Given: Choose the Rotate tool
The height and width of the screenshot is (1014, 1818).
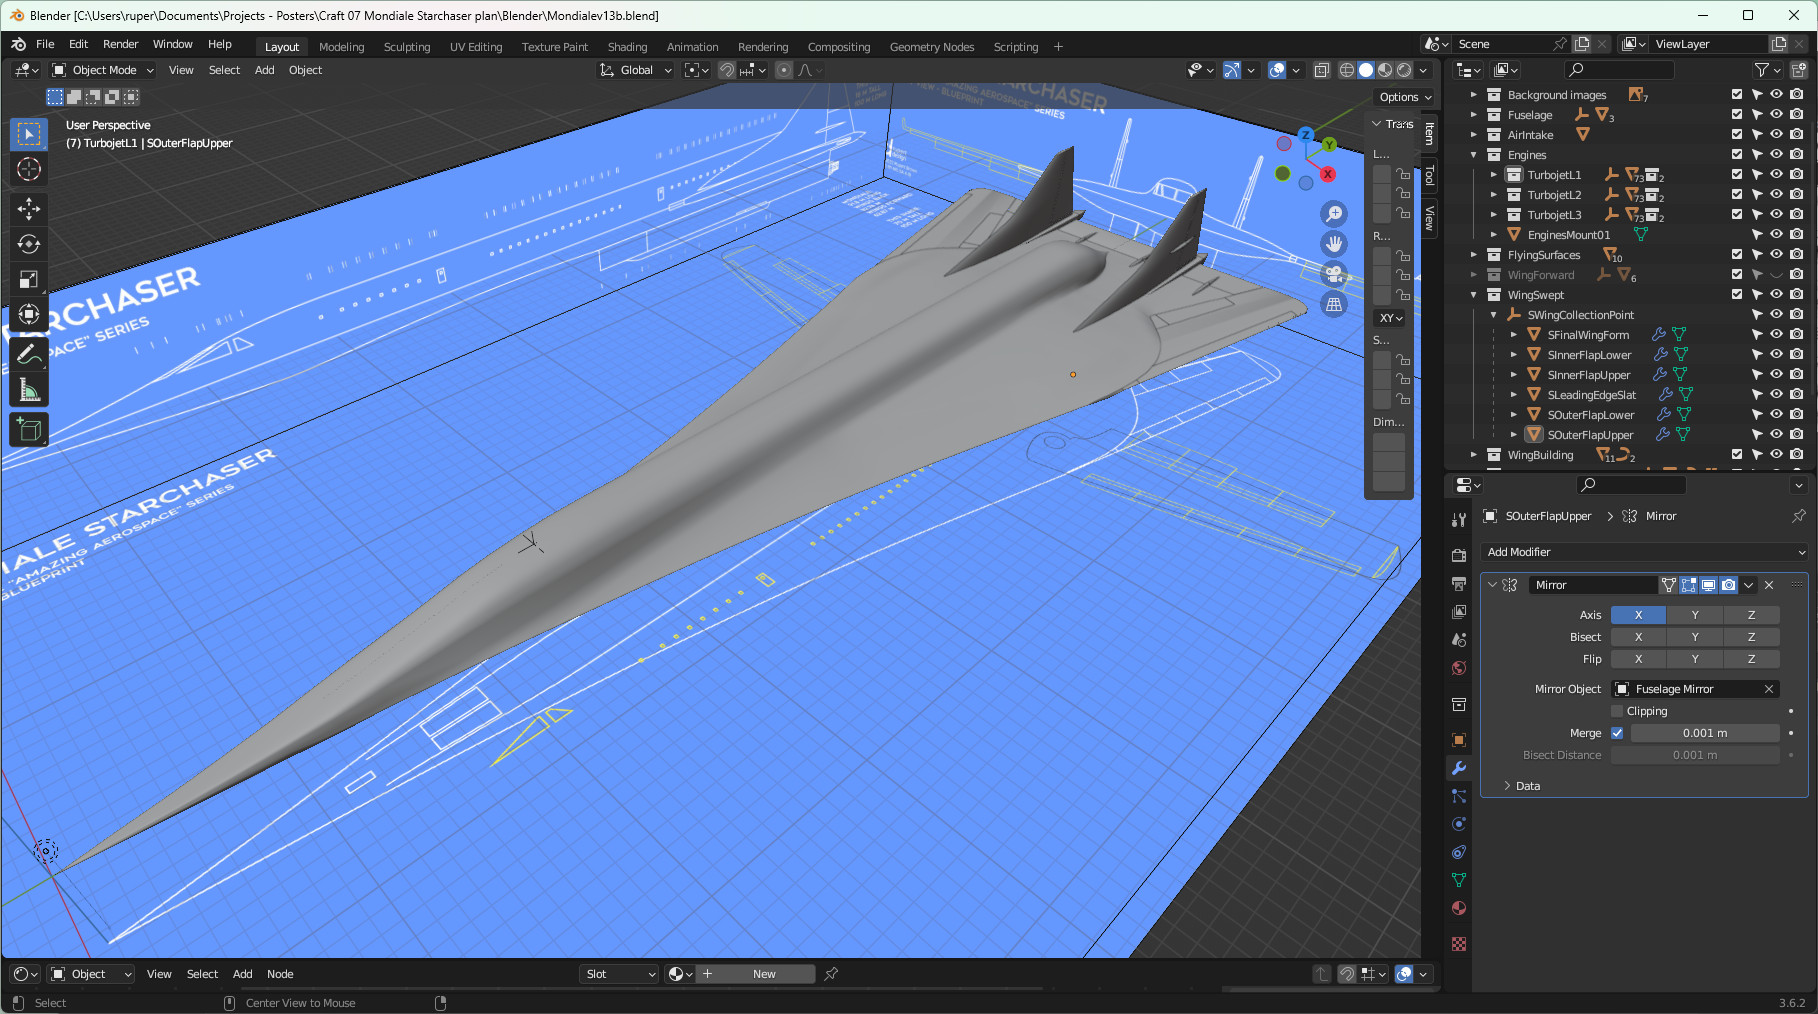Looking at the screenshot, I should click(x=29, y=244).
